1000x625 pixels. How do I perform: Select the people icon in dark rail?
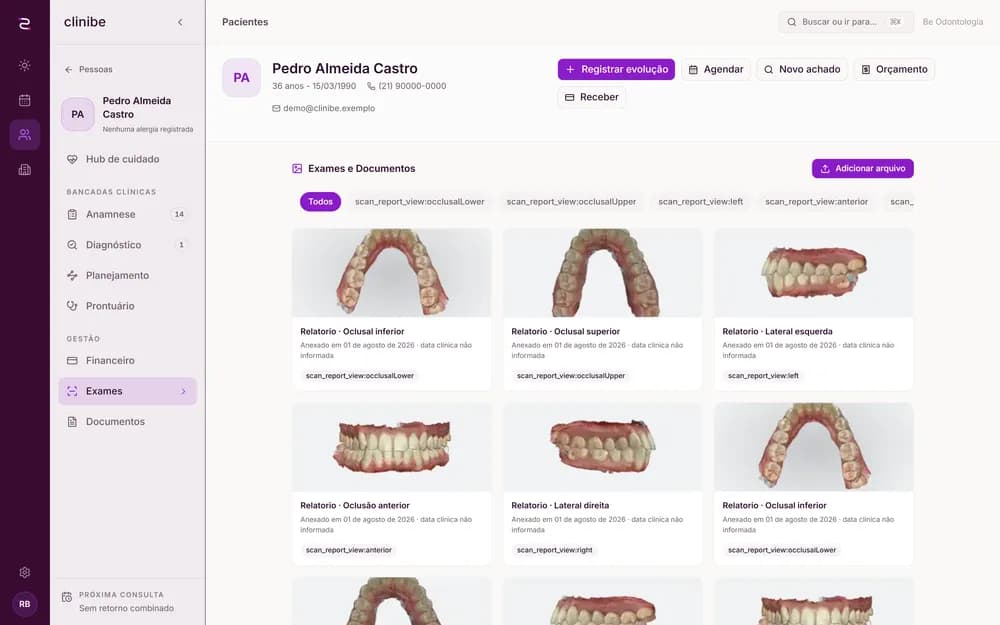click(24, 135)
